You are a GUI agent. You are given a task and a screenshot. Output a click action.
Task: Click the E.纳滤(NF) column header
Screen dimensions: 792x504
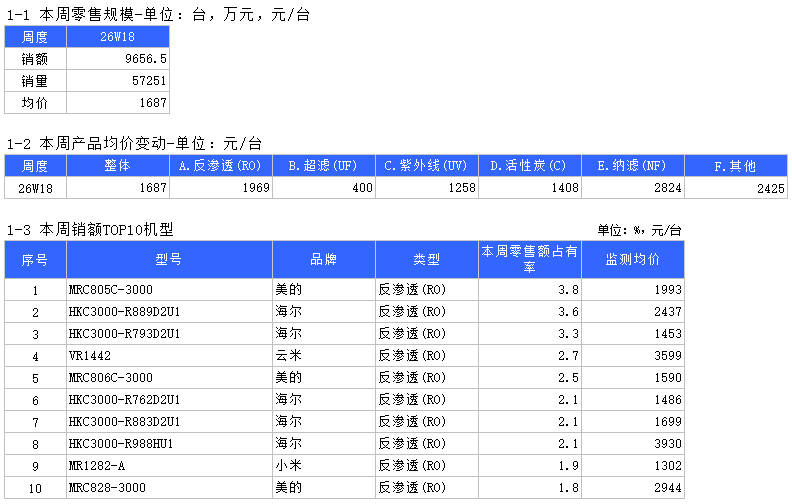[632, 166]
